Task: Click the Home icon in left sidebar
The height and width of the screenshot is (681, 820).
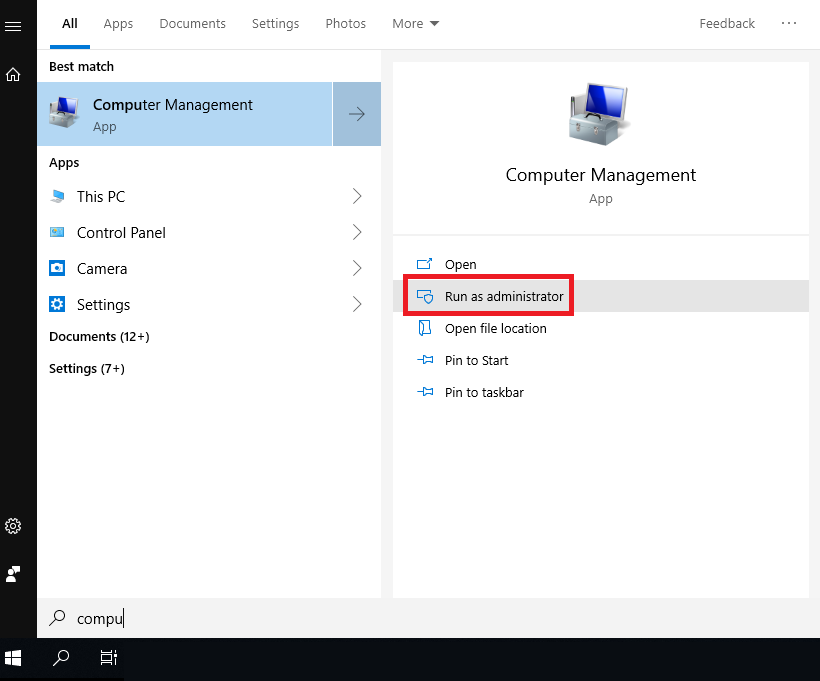Action: click(13, 75)
